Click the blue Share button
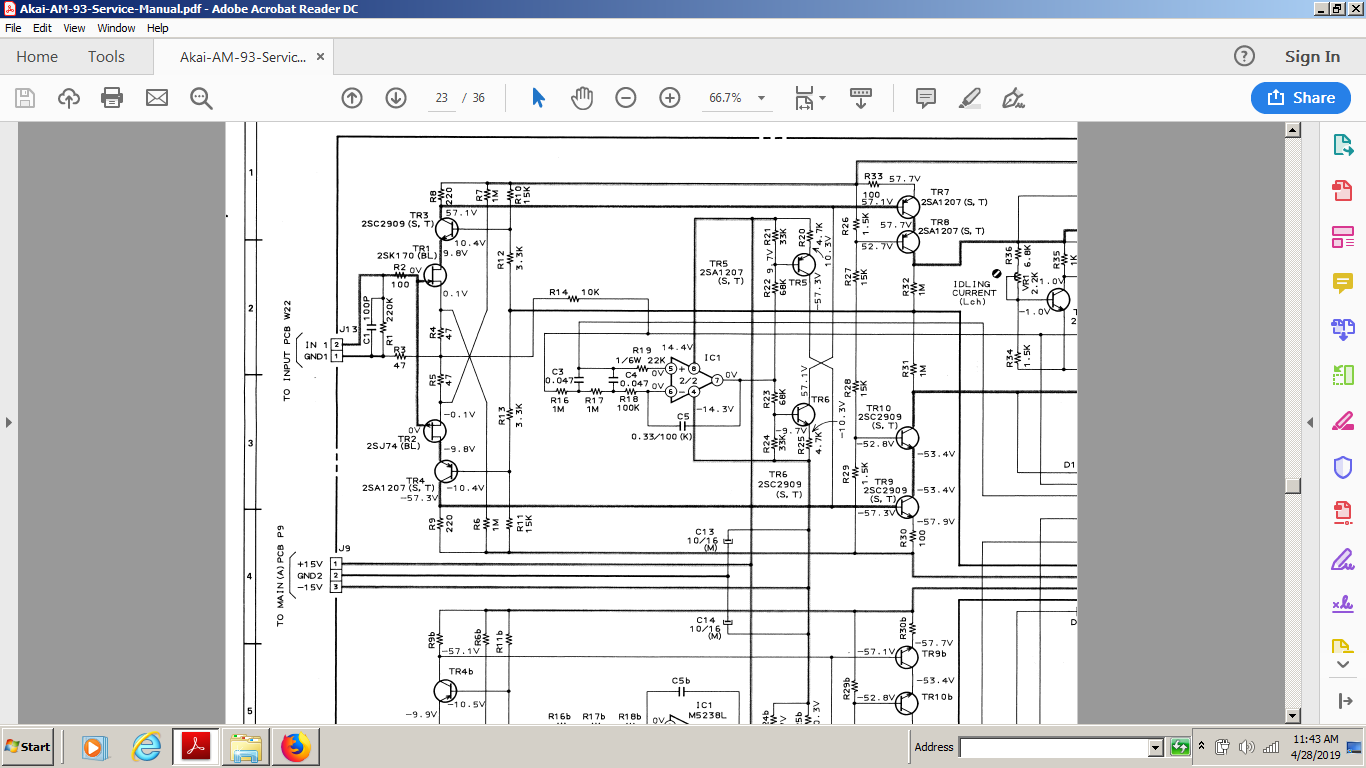1366x768 pixels. (1300, 97)
